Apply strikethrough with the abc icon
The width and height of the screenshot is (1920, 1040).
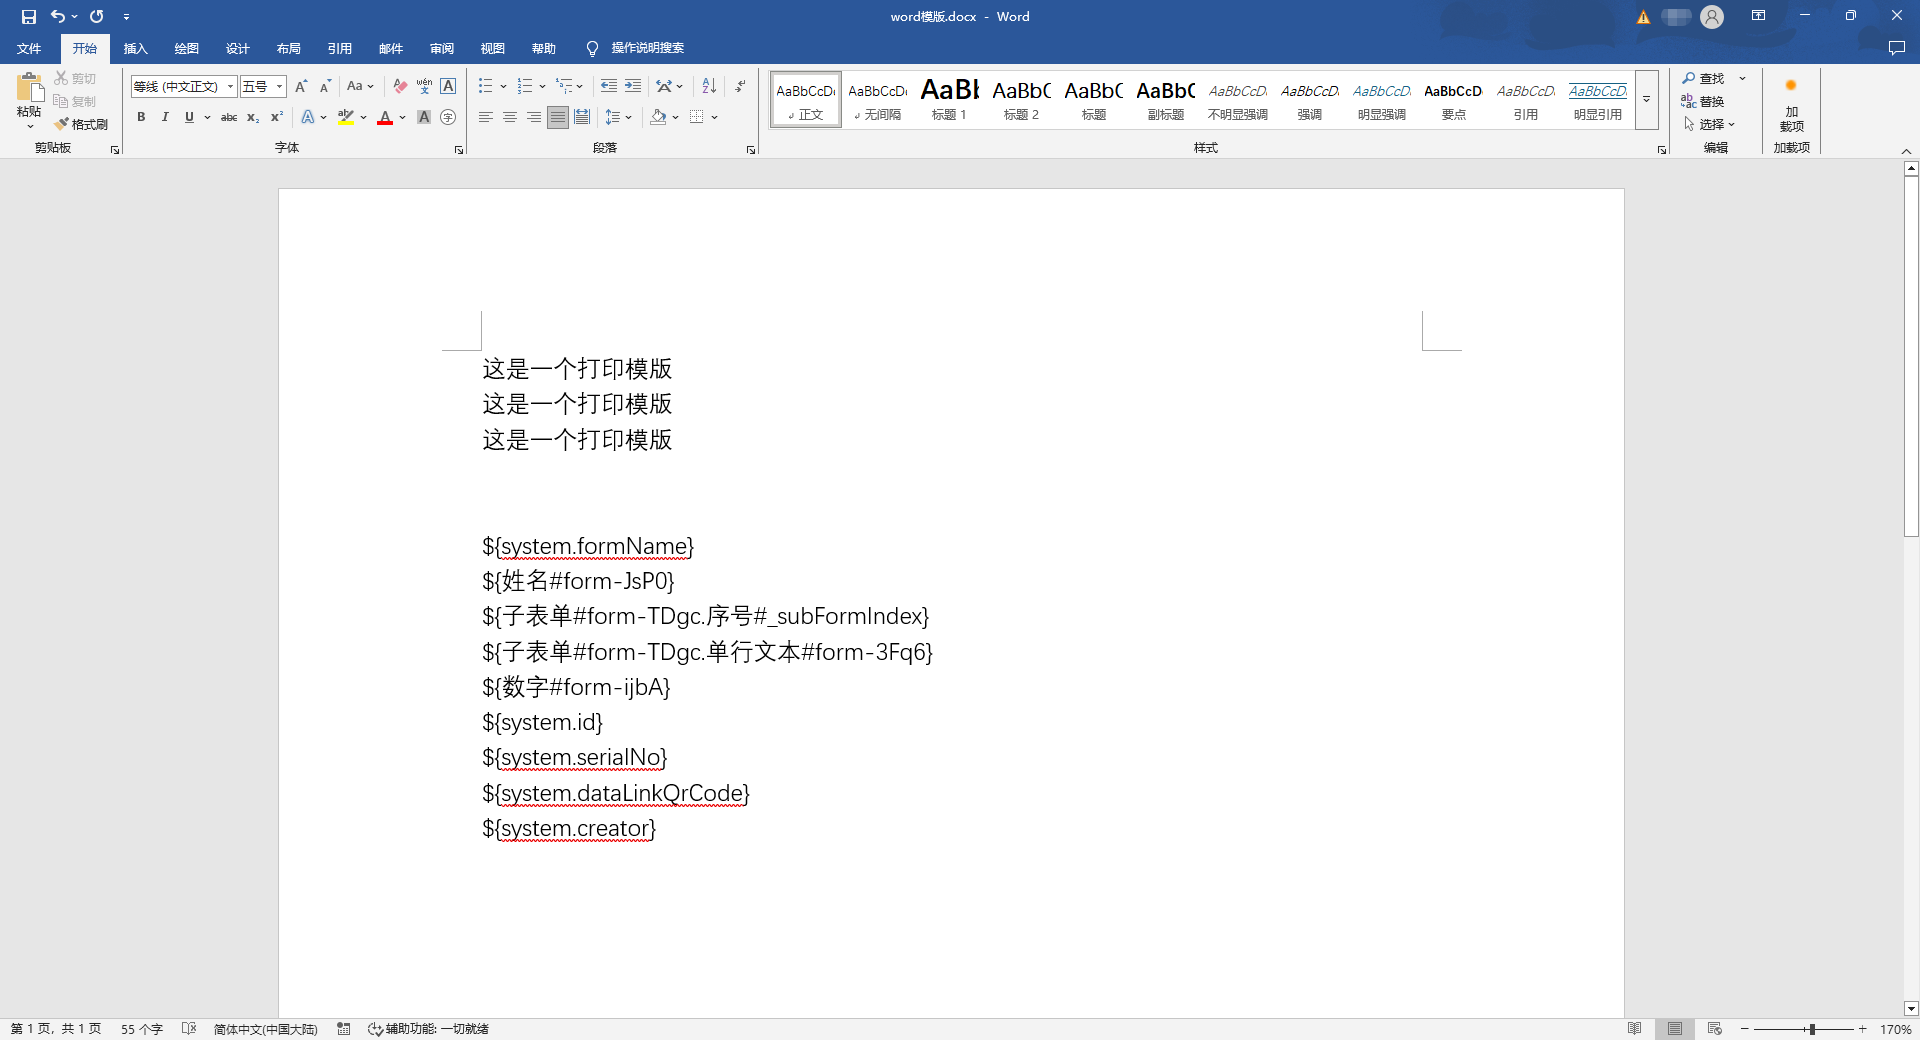coord(229,117)
